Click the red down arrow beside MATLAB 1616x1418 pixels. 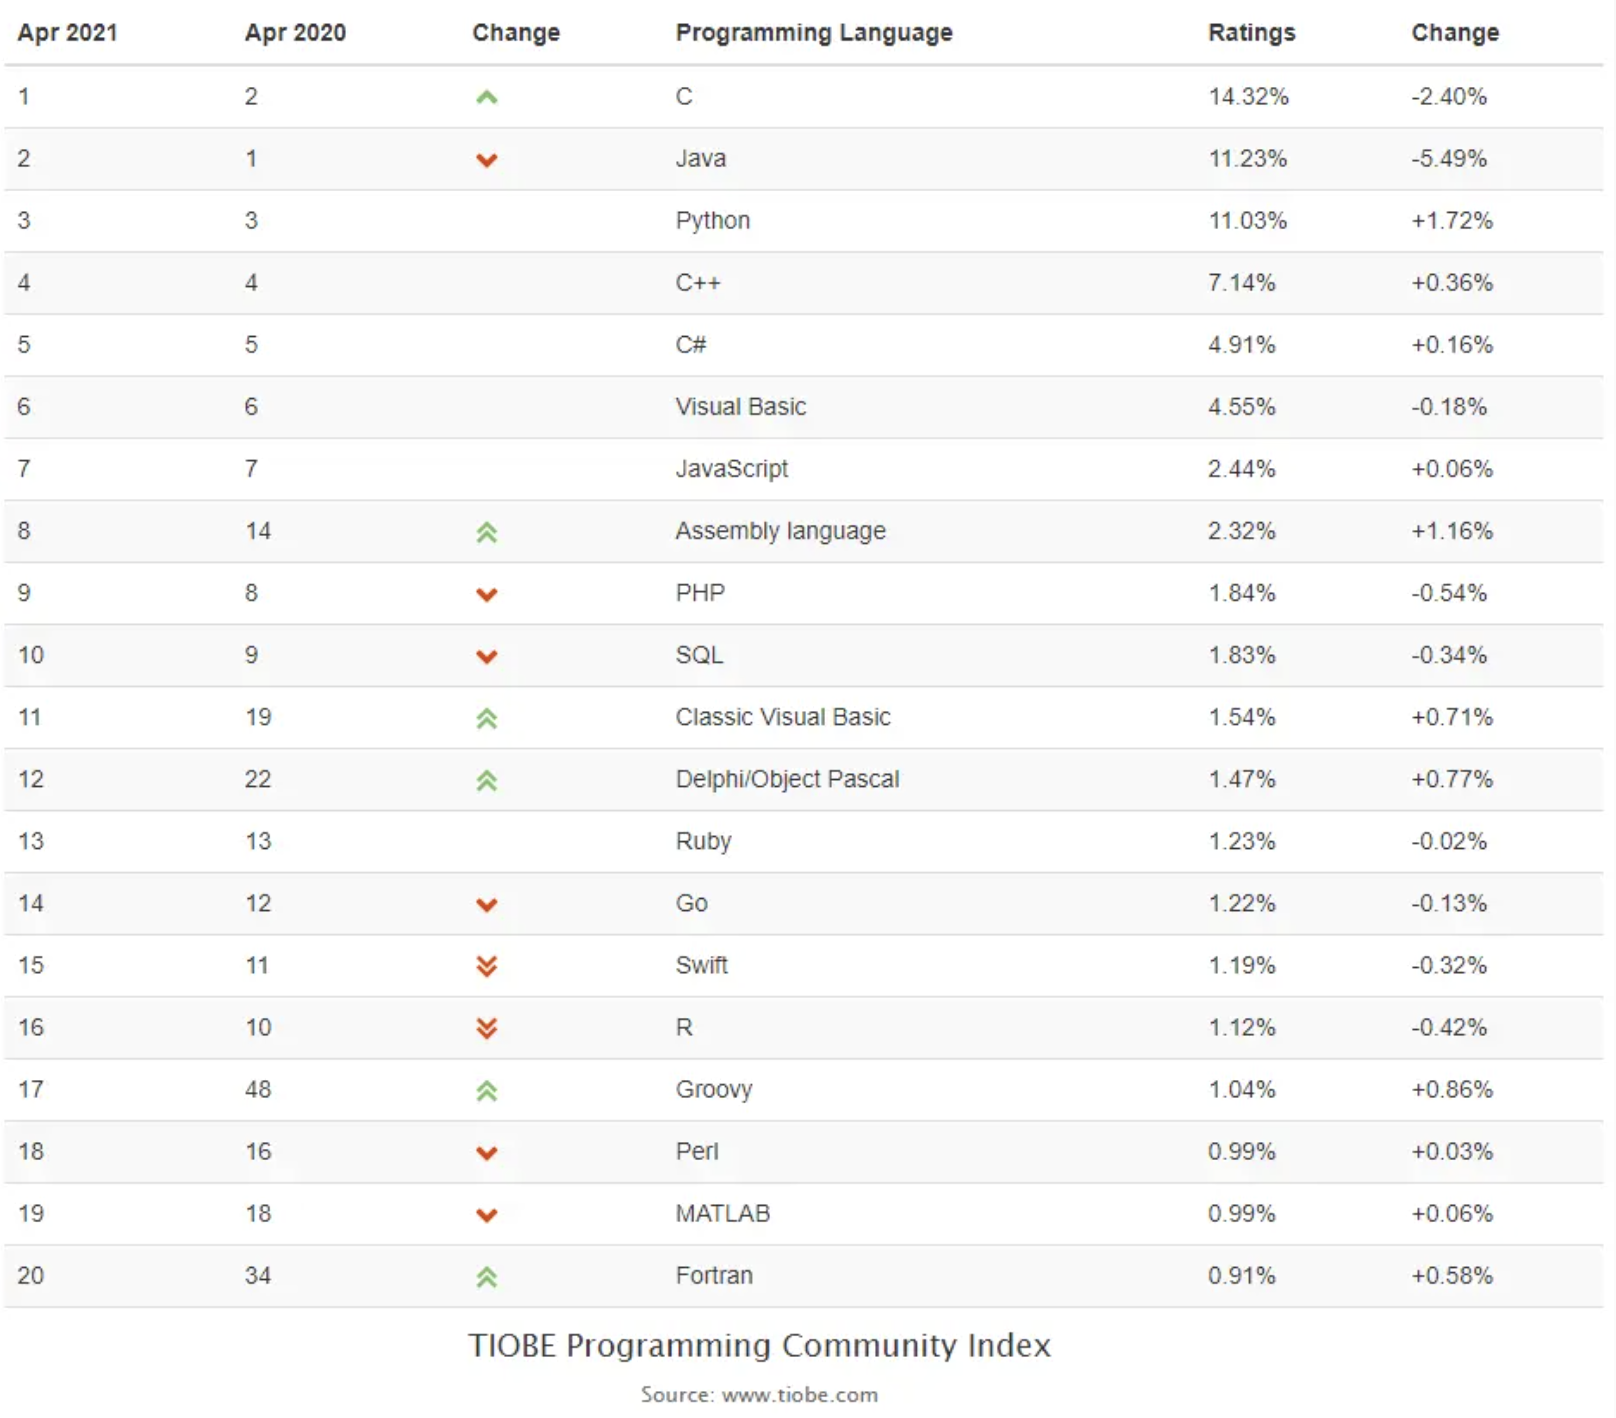pyautogui.click(x=487, y=1215)
